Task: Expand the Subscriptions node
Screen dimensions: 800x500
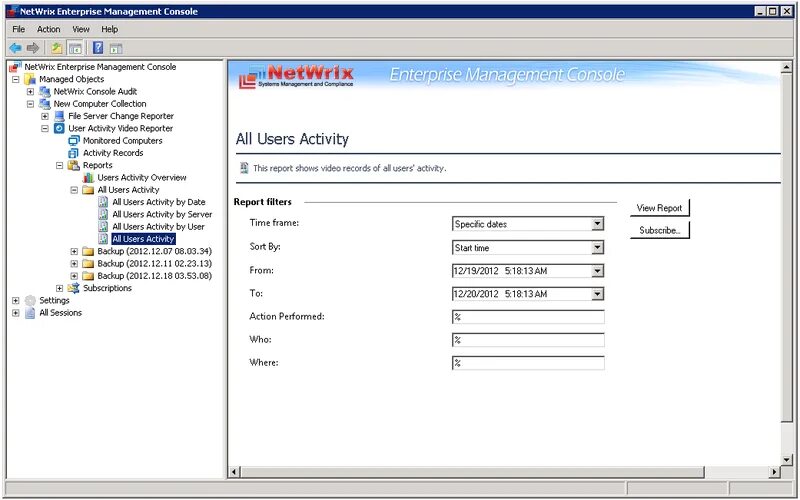Action: [60, 288]
